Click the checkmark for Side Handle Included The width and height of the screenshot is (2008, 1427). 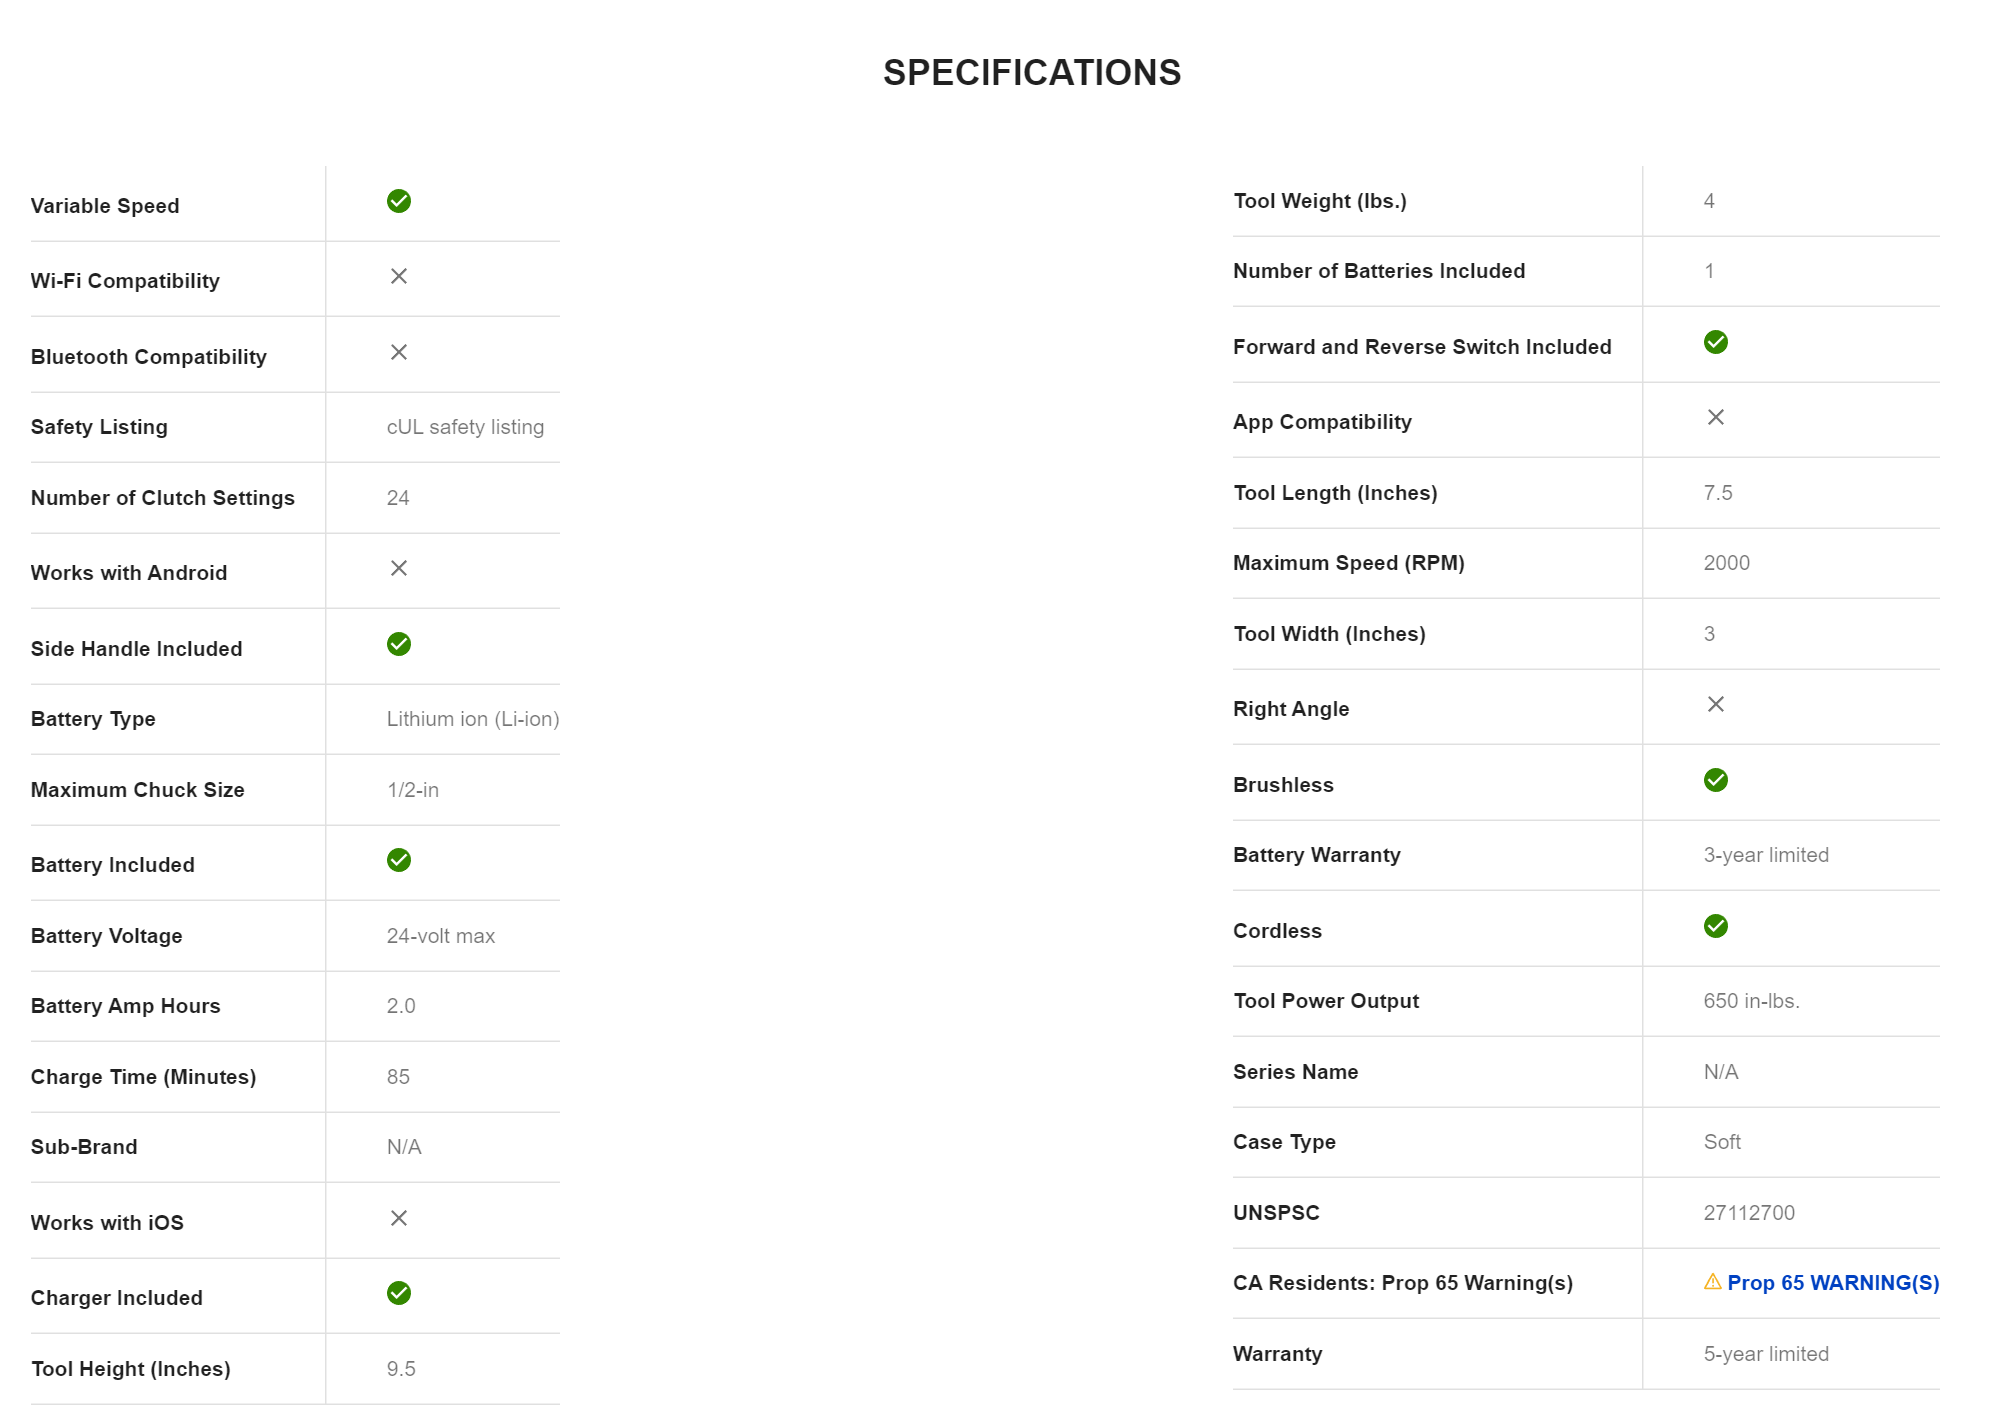point(399,644)
